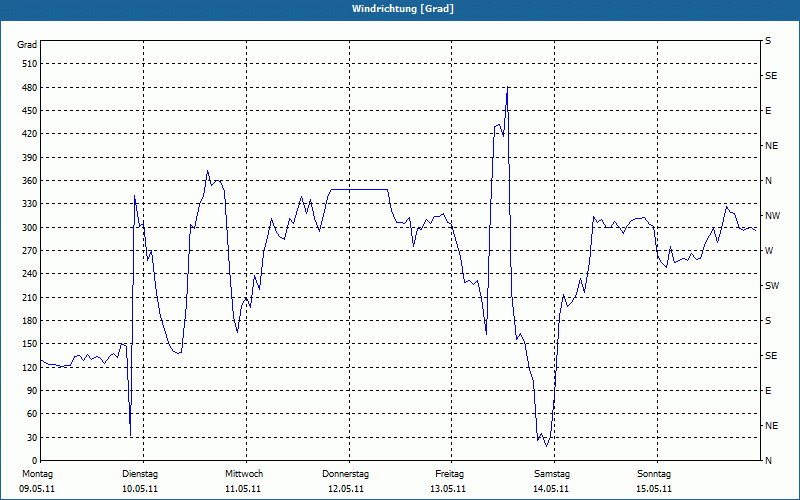Click the 390 axis value
The width and height of the screenshot is (800, 500).
30,158
